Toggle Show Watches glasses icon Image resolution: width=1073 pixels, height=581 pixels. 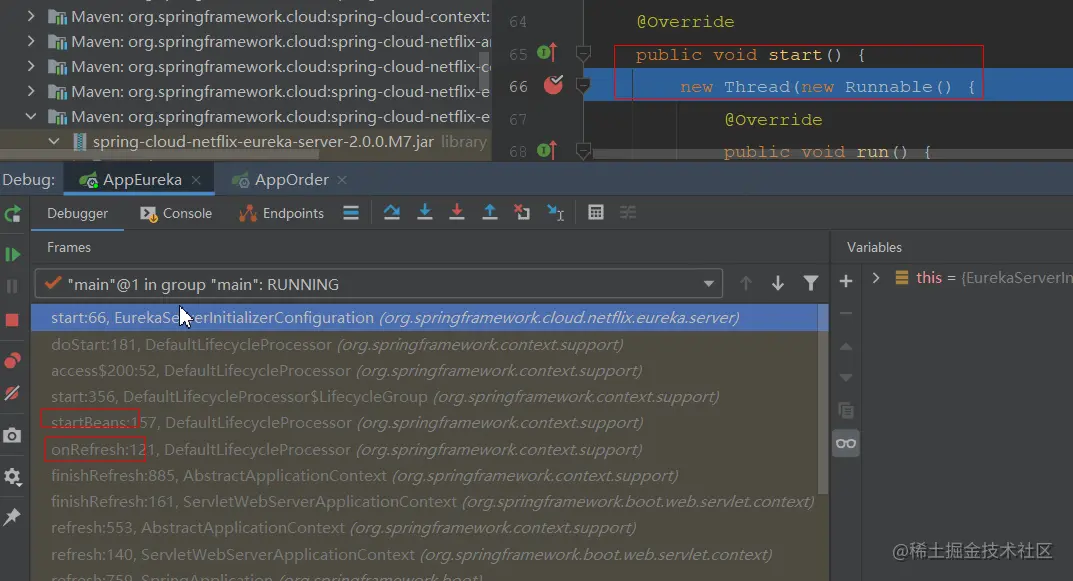click(846, 443)
